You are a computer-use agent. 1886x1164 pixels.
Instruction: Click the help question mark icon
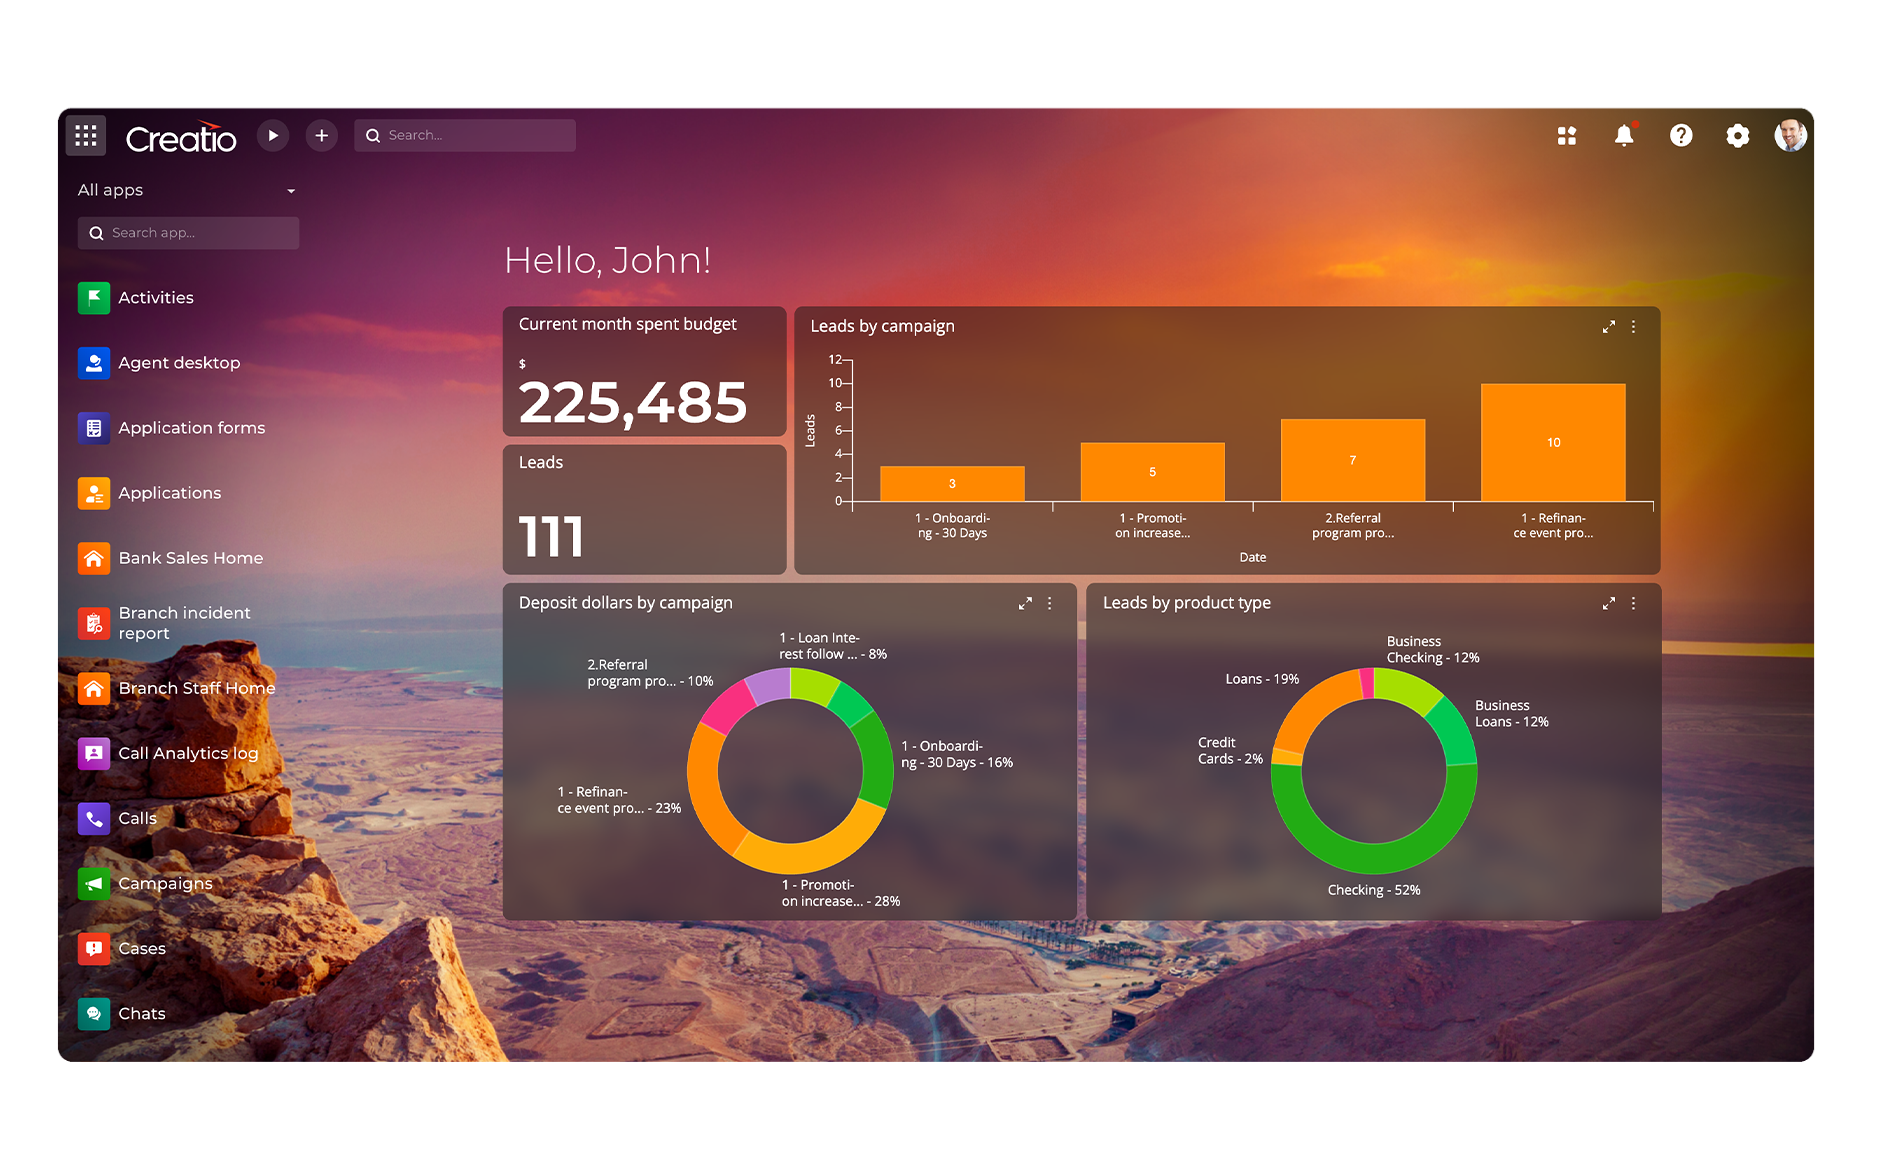click(1681, 135)
